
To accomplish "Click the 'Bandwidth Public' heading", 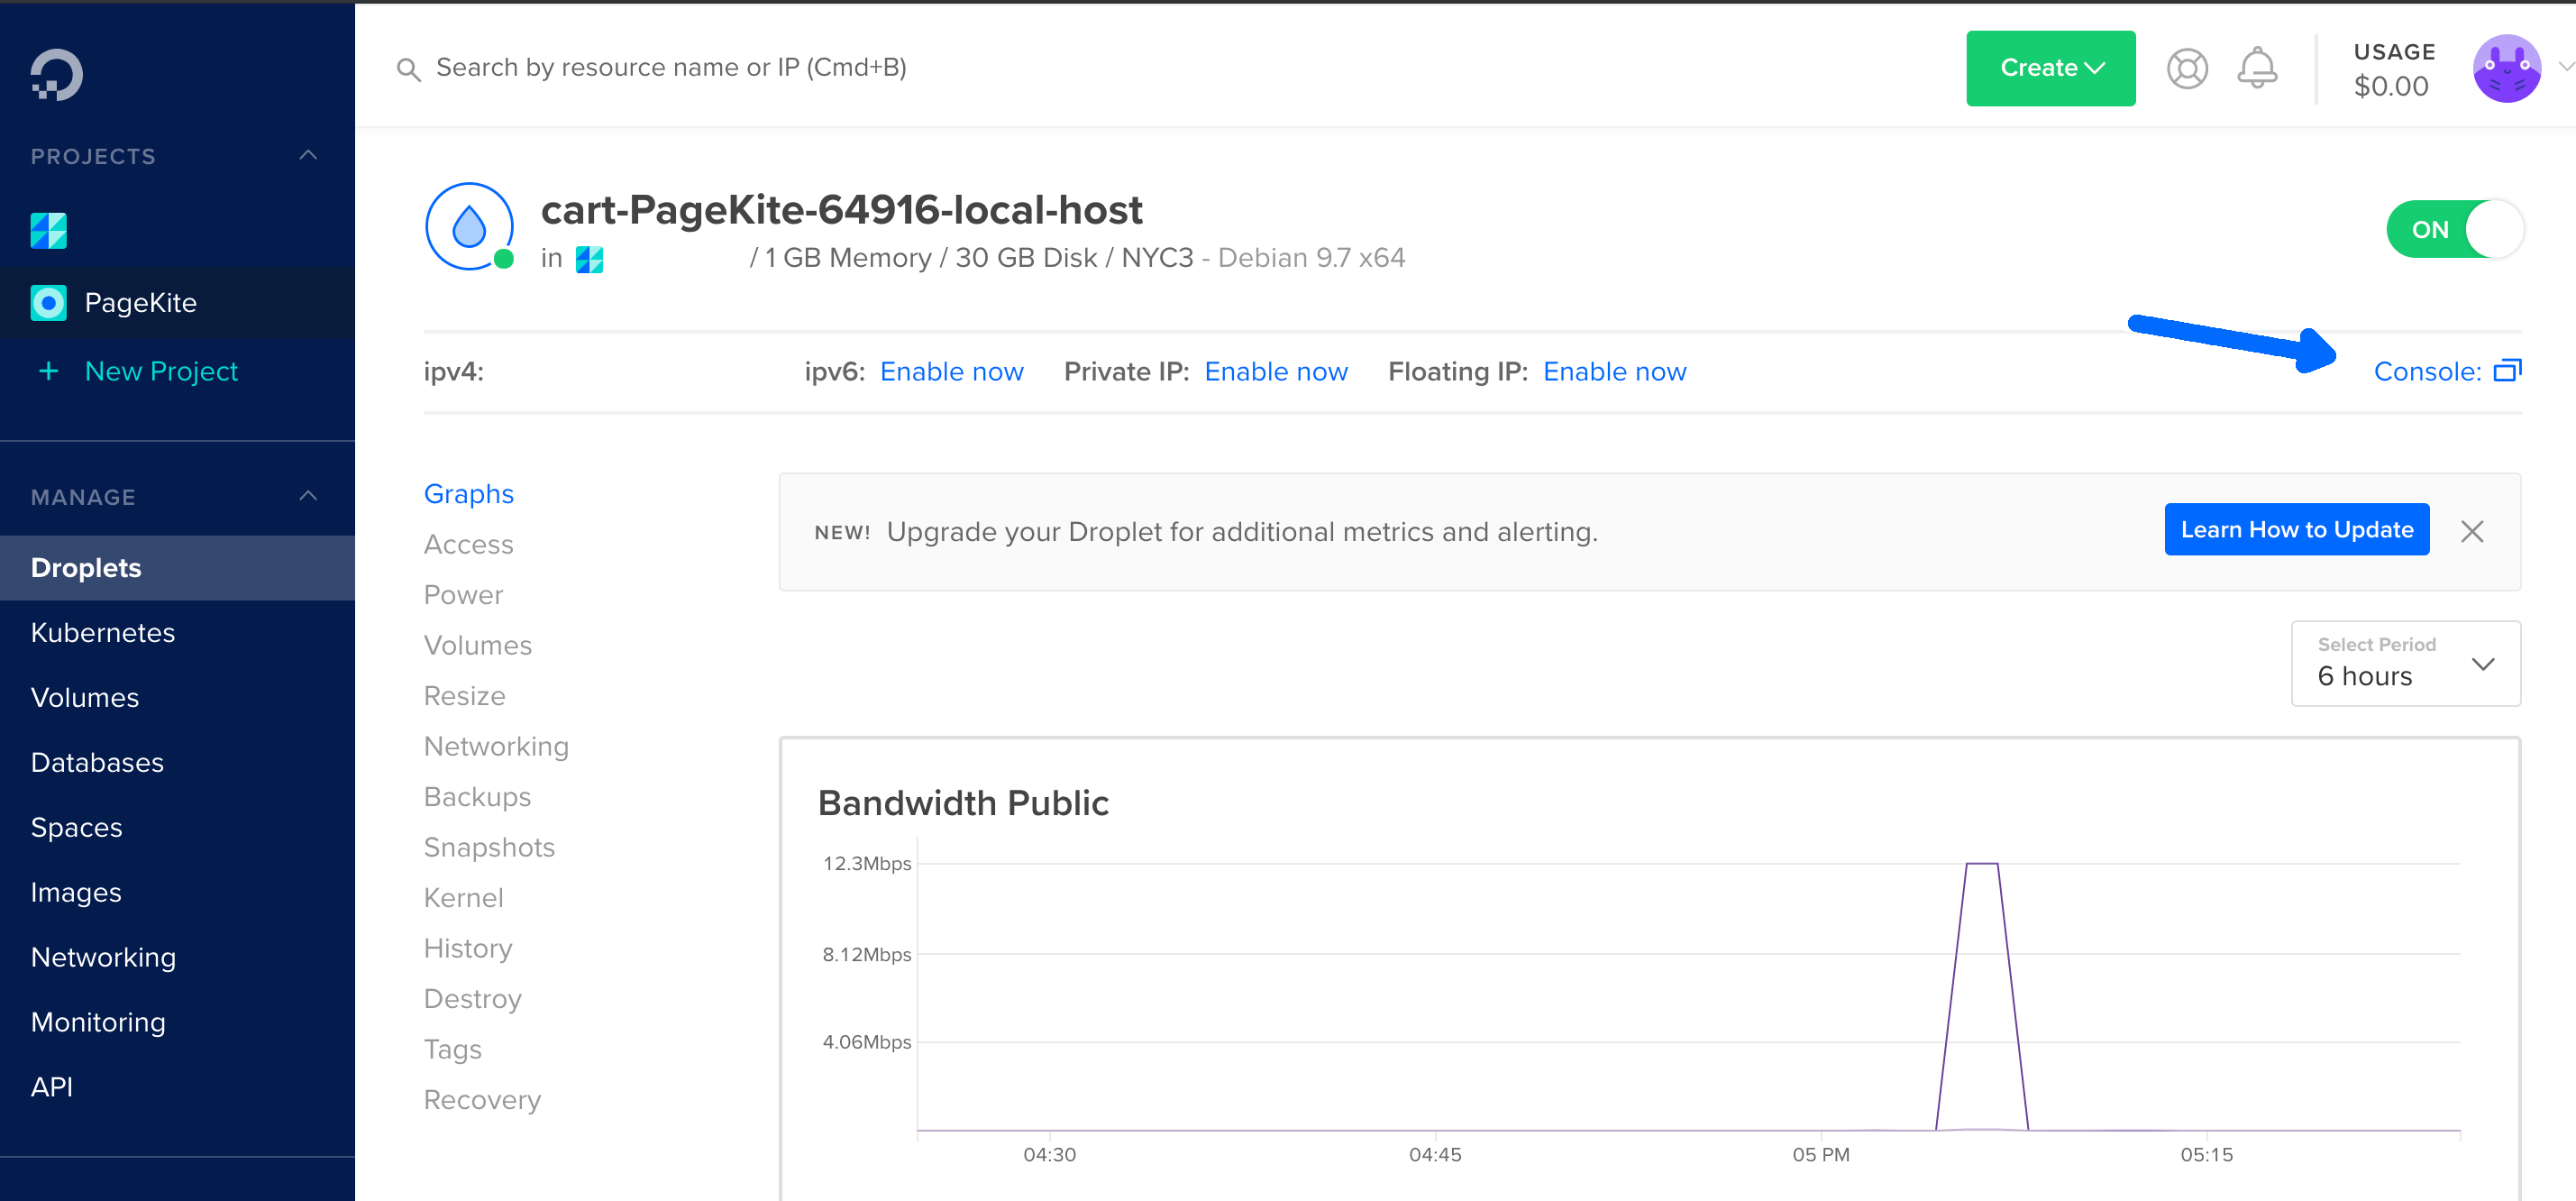I will (x=963, y=804).
